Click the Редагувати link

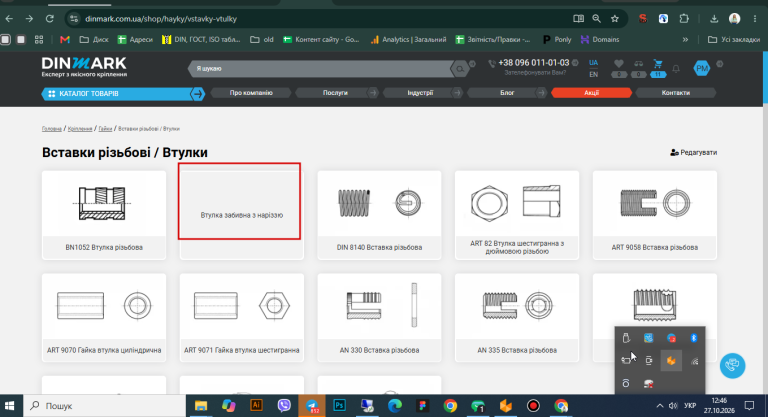[x=694, y=152]
